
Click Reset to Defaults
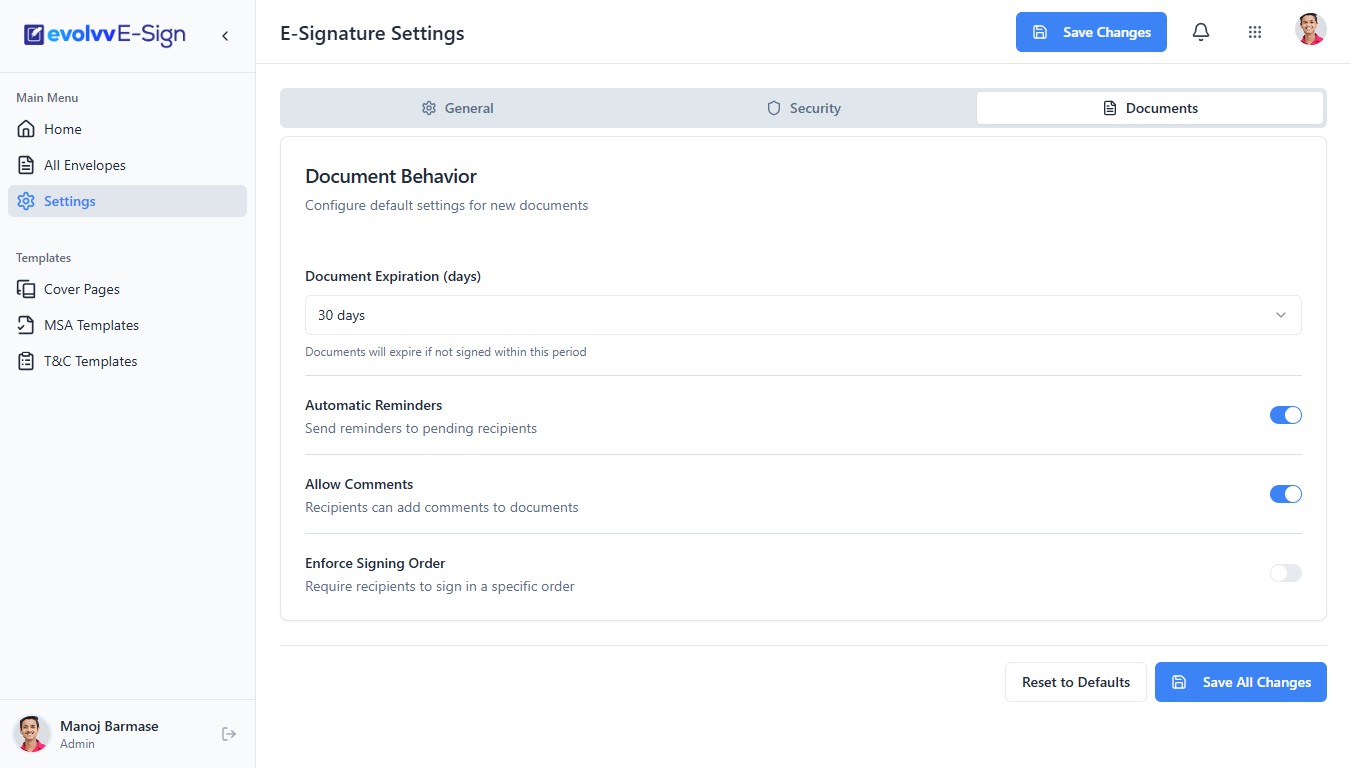pyautogui.click(x=1076, y=682)
